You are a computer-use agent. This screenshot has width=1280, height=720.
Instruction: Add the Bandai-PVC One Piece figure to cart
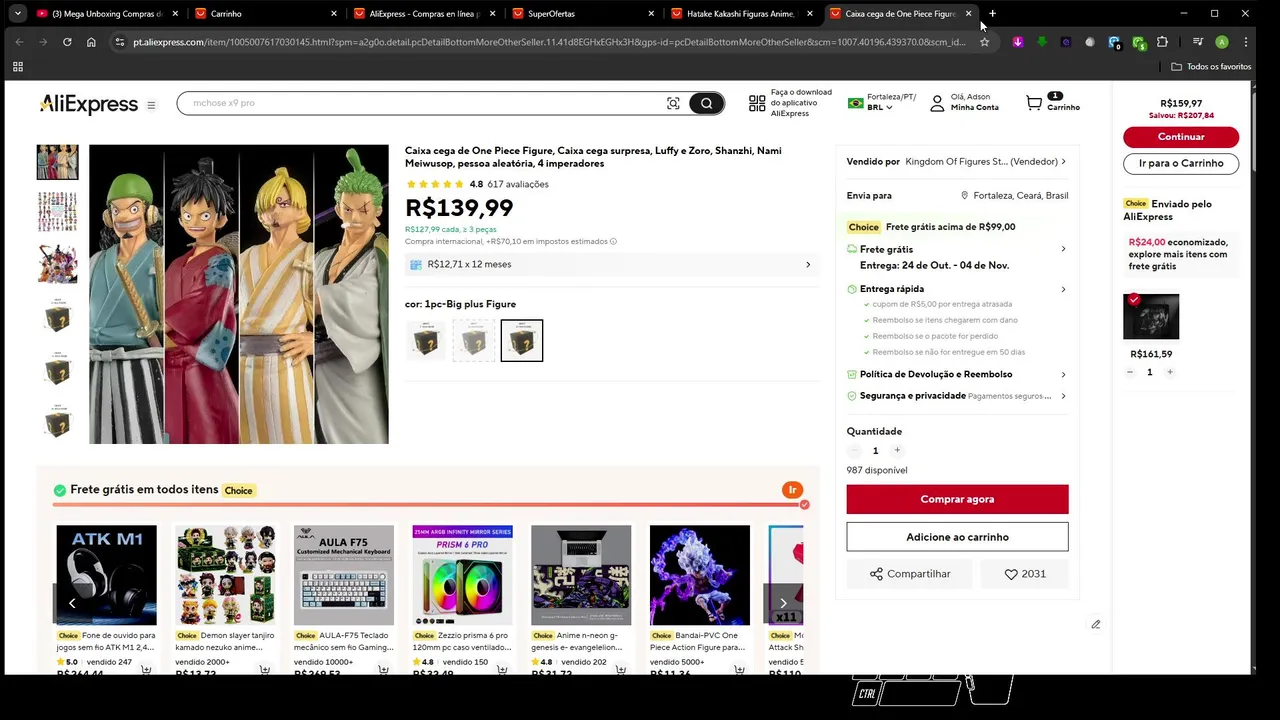(x=739, y=671)
